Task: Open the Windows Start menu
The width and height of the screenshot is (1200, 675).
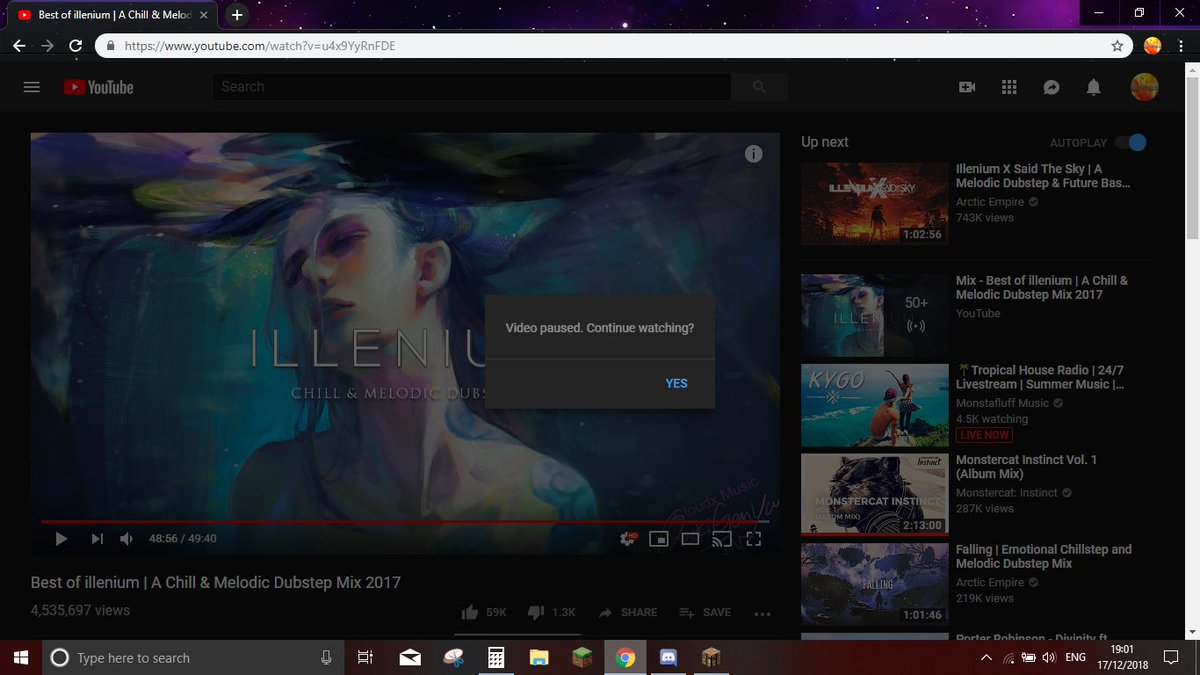Action: click(20, 658)
